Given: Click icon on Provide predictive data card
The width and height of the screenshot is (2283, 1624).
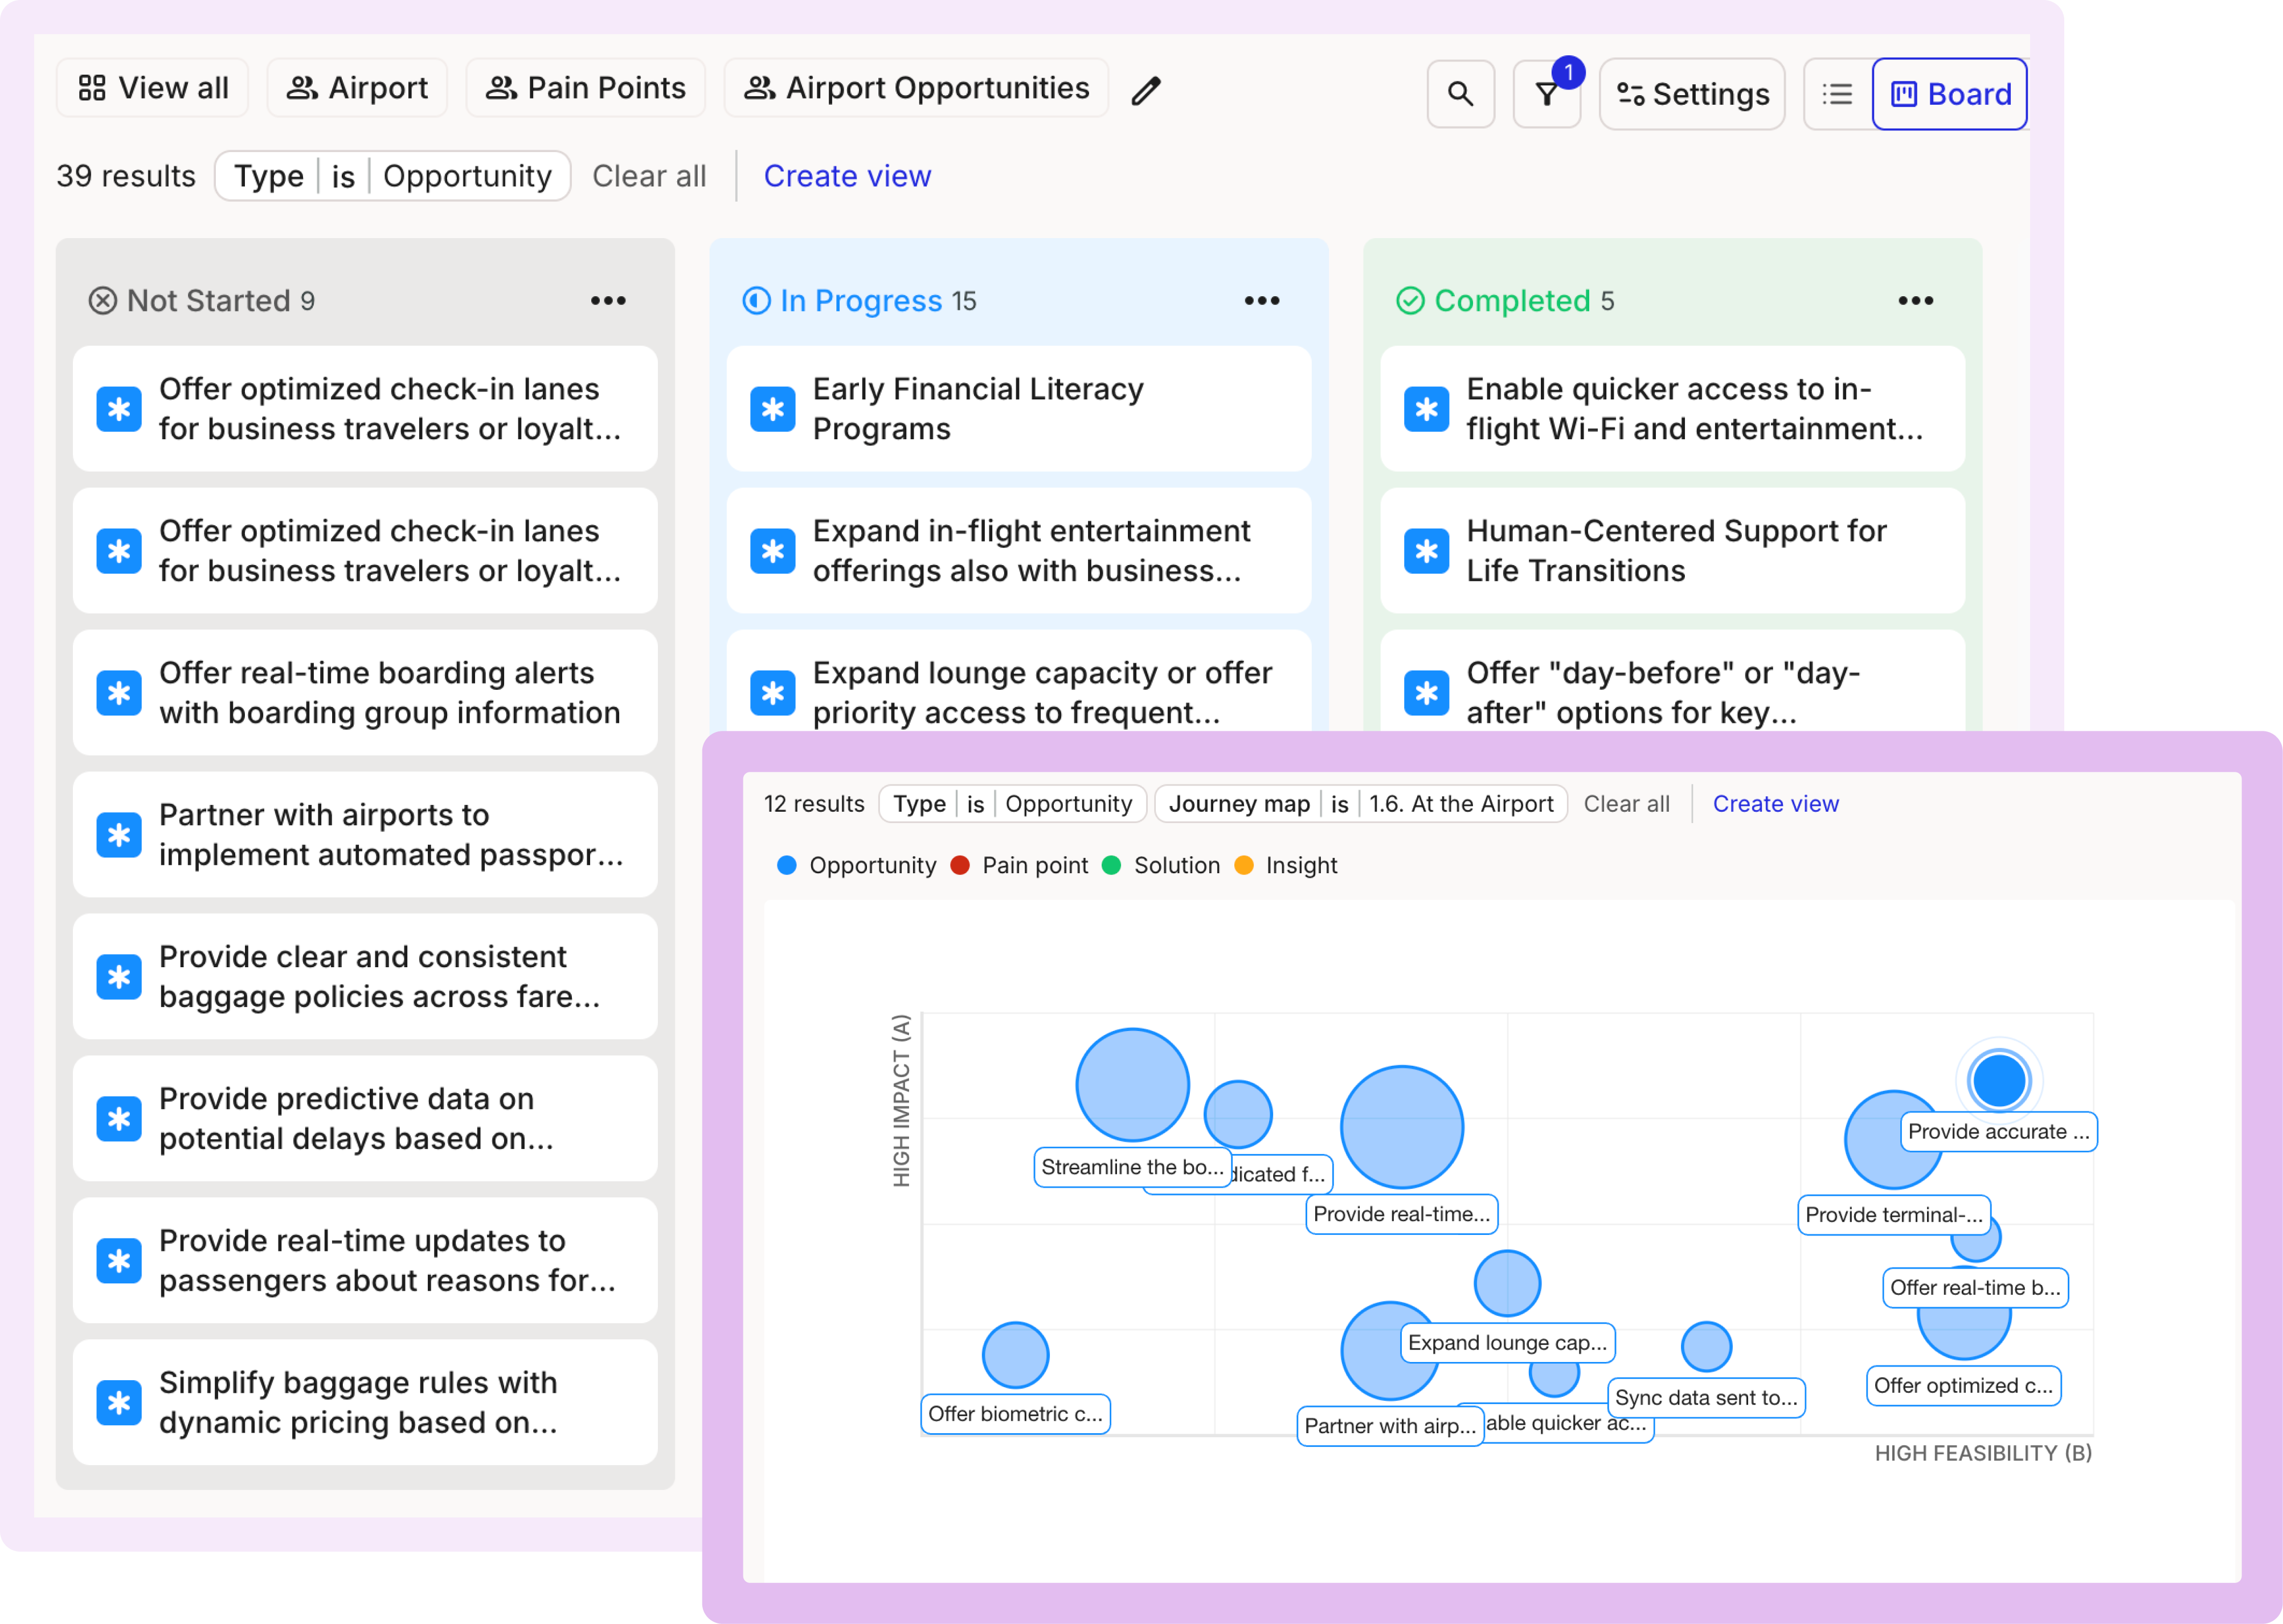Looking at the screenshot, I should point(119,1119).
